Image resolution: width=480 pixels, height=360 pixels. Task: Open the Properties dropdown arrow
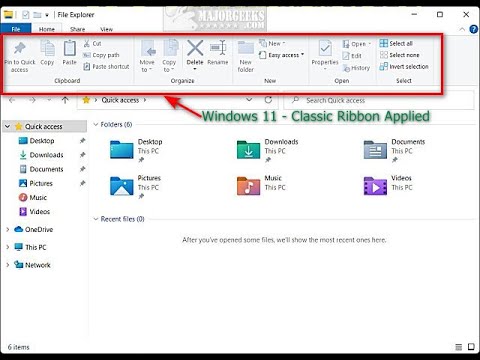click(x=325, y=69)
